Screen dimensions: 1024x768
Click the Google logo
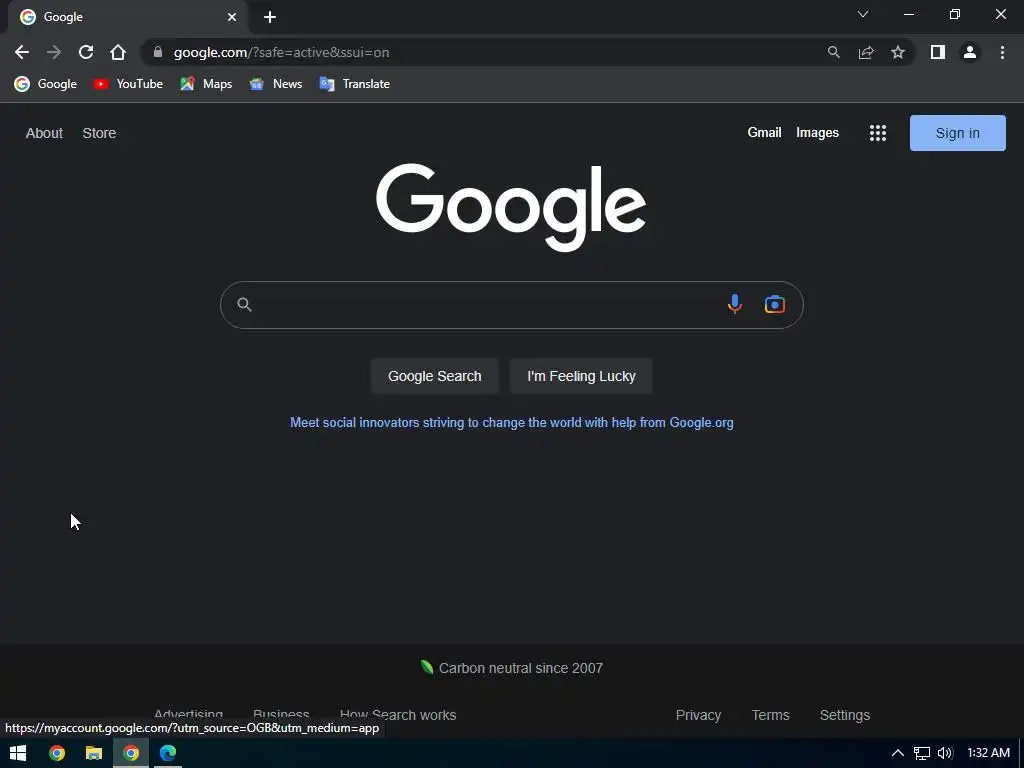point(511,207)
